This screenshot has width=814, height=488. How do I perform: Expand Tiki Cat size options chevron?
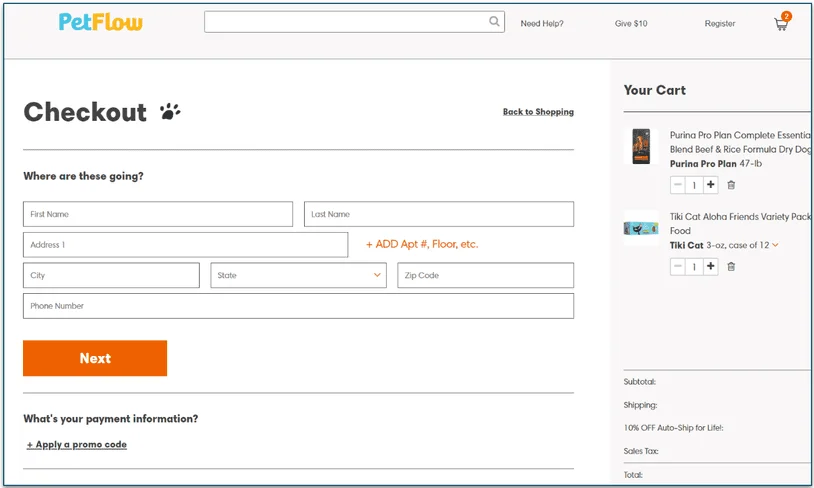coord(775,245)
